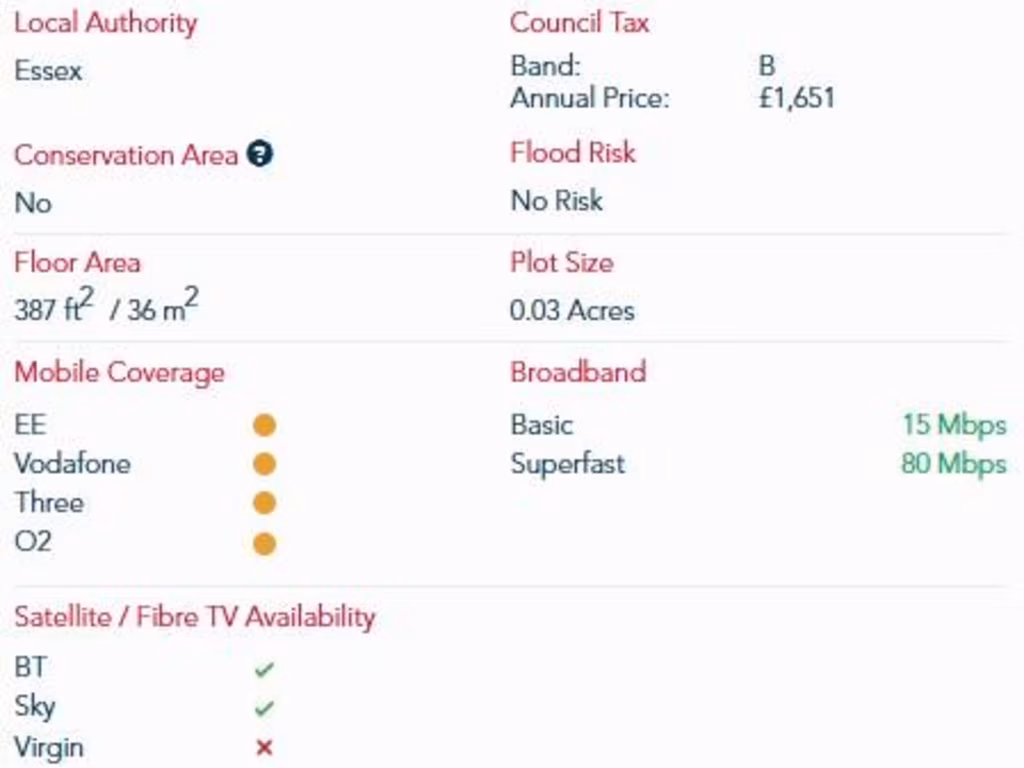1024x768 pixels.
Task: Click the Superfast 80 Mbps speed value
Action: 953,464
